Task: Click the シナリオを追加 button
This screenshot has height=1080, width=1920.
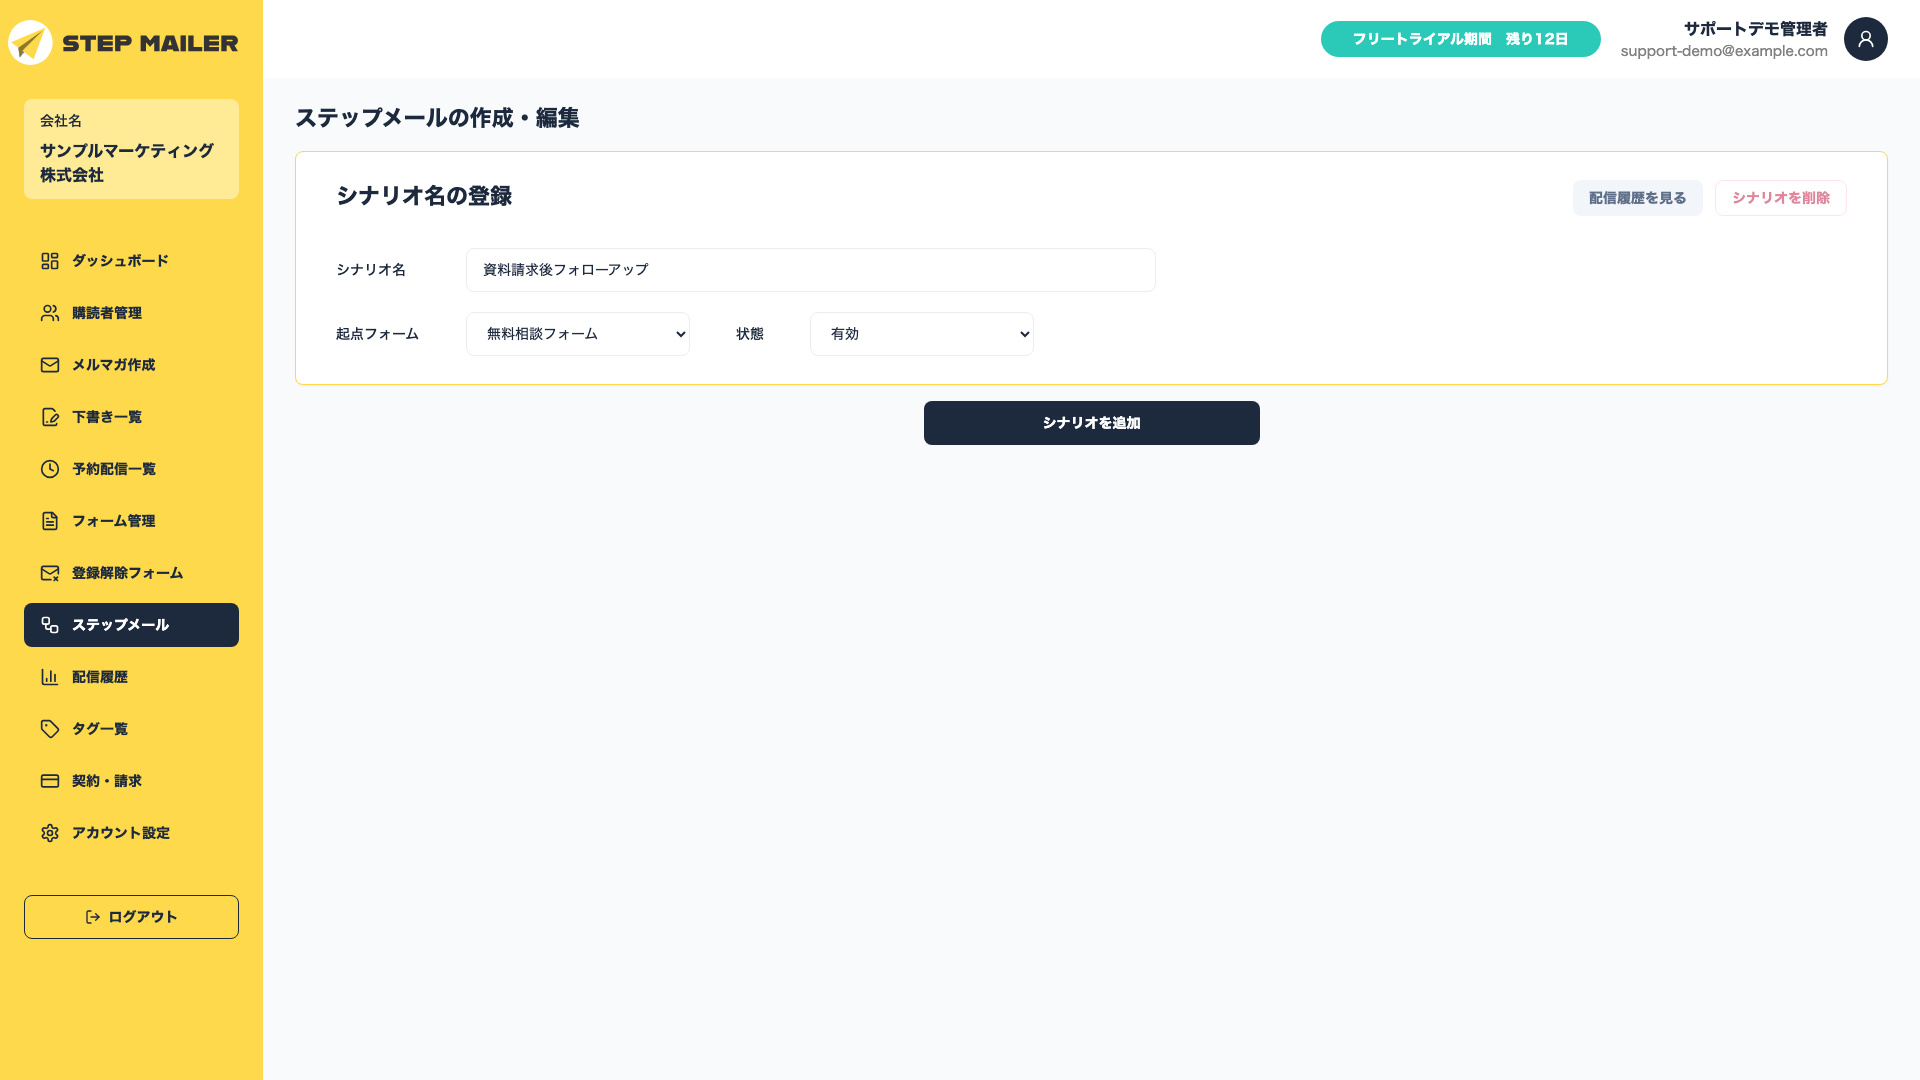Action: pyautogui.click(x=1092, y=423)
